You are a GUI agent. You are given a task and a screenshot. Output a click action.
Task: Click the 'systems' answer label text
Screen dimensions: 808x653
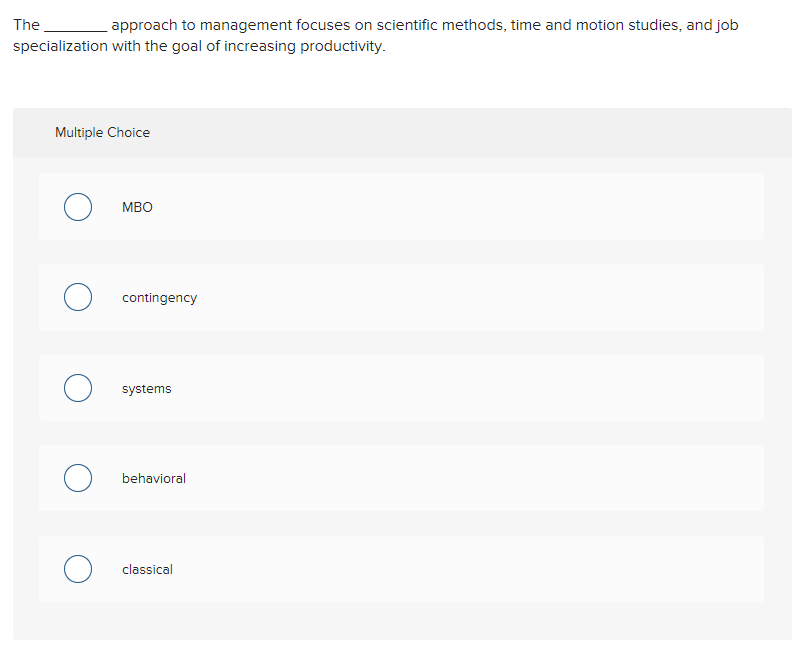pyautogui.click(x=146, y=389)
